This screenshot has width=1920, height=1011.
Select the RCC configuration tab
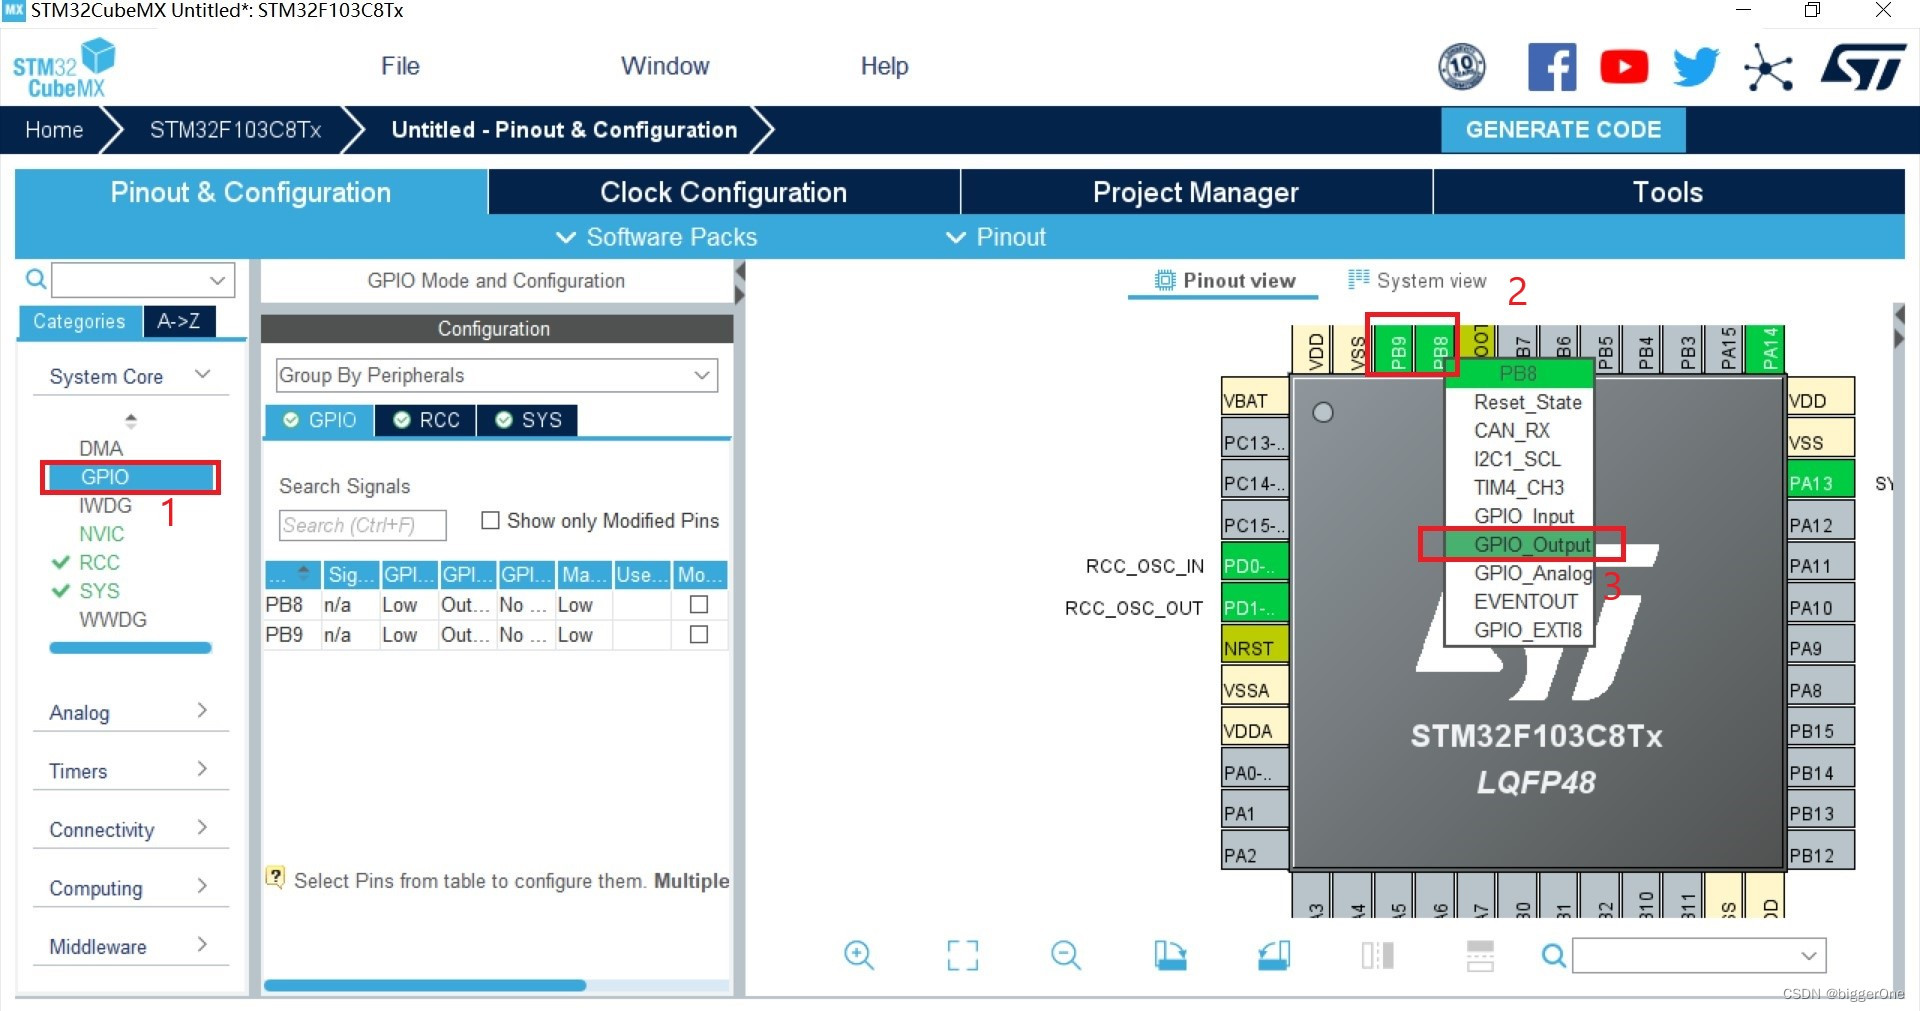pos(426,420)
